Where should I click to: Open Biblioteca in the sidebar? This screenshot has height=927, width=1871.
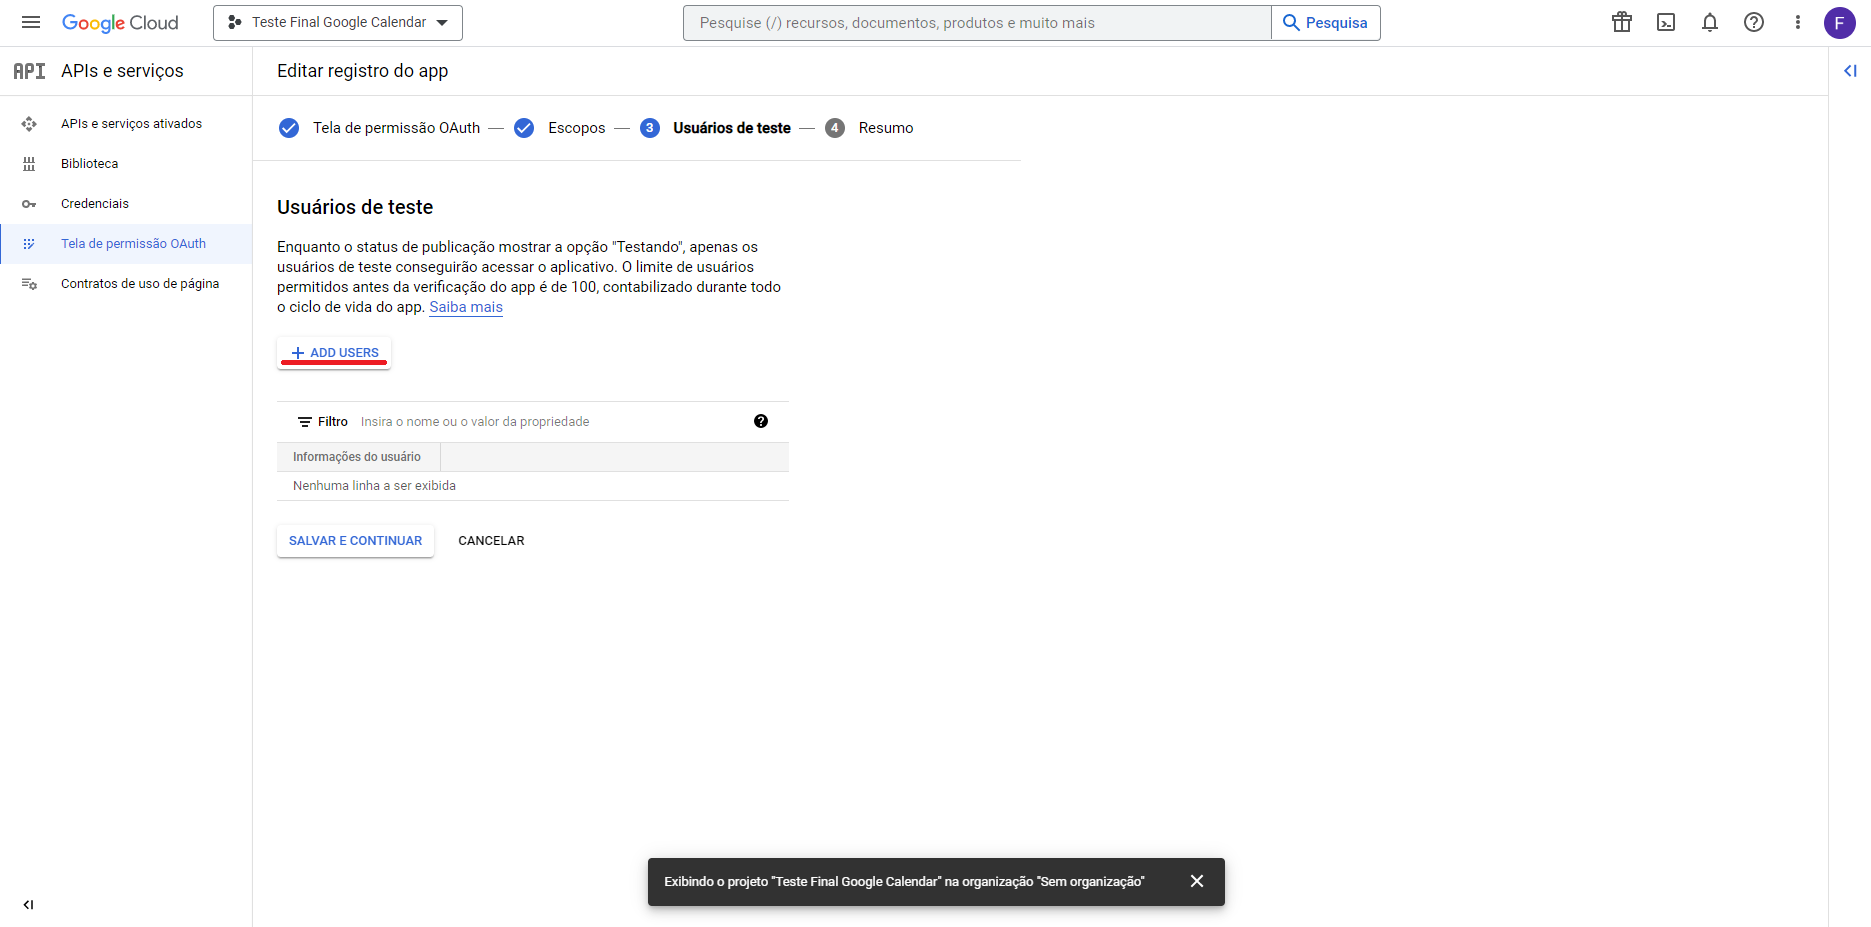[x=89, y=164]
